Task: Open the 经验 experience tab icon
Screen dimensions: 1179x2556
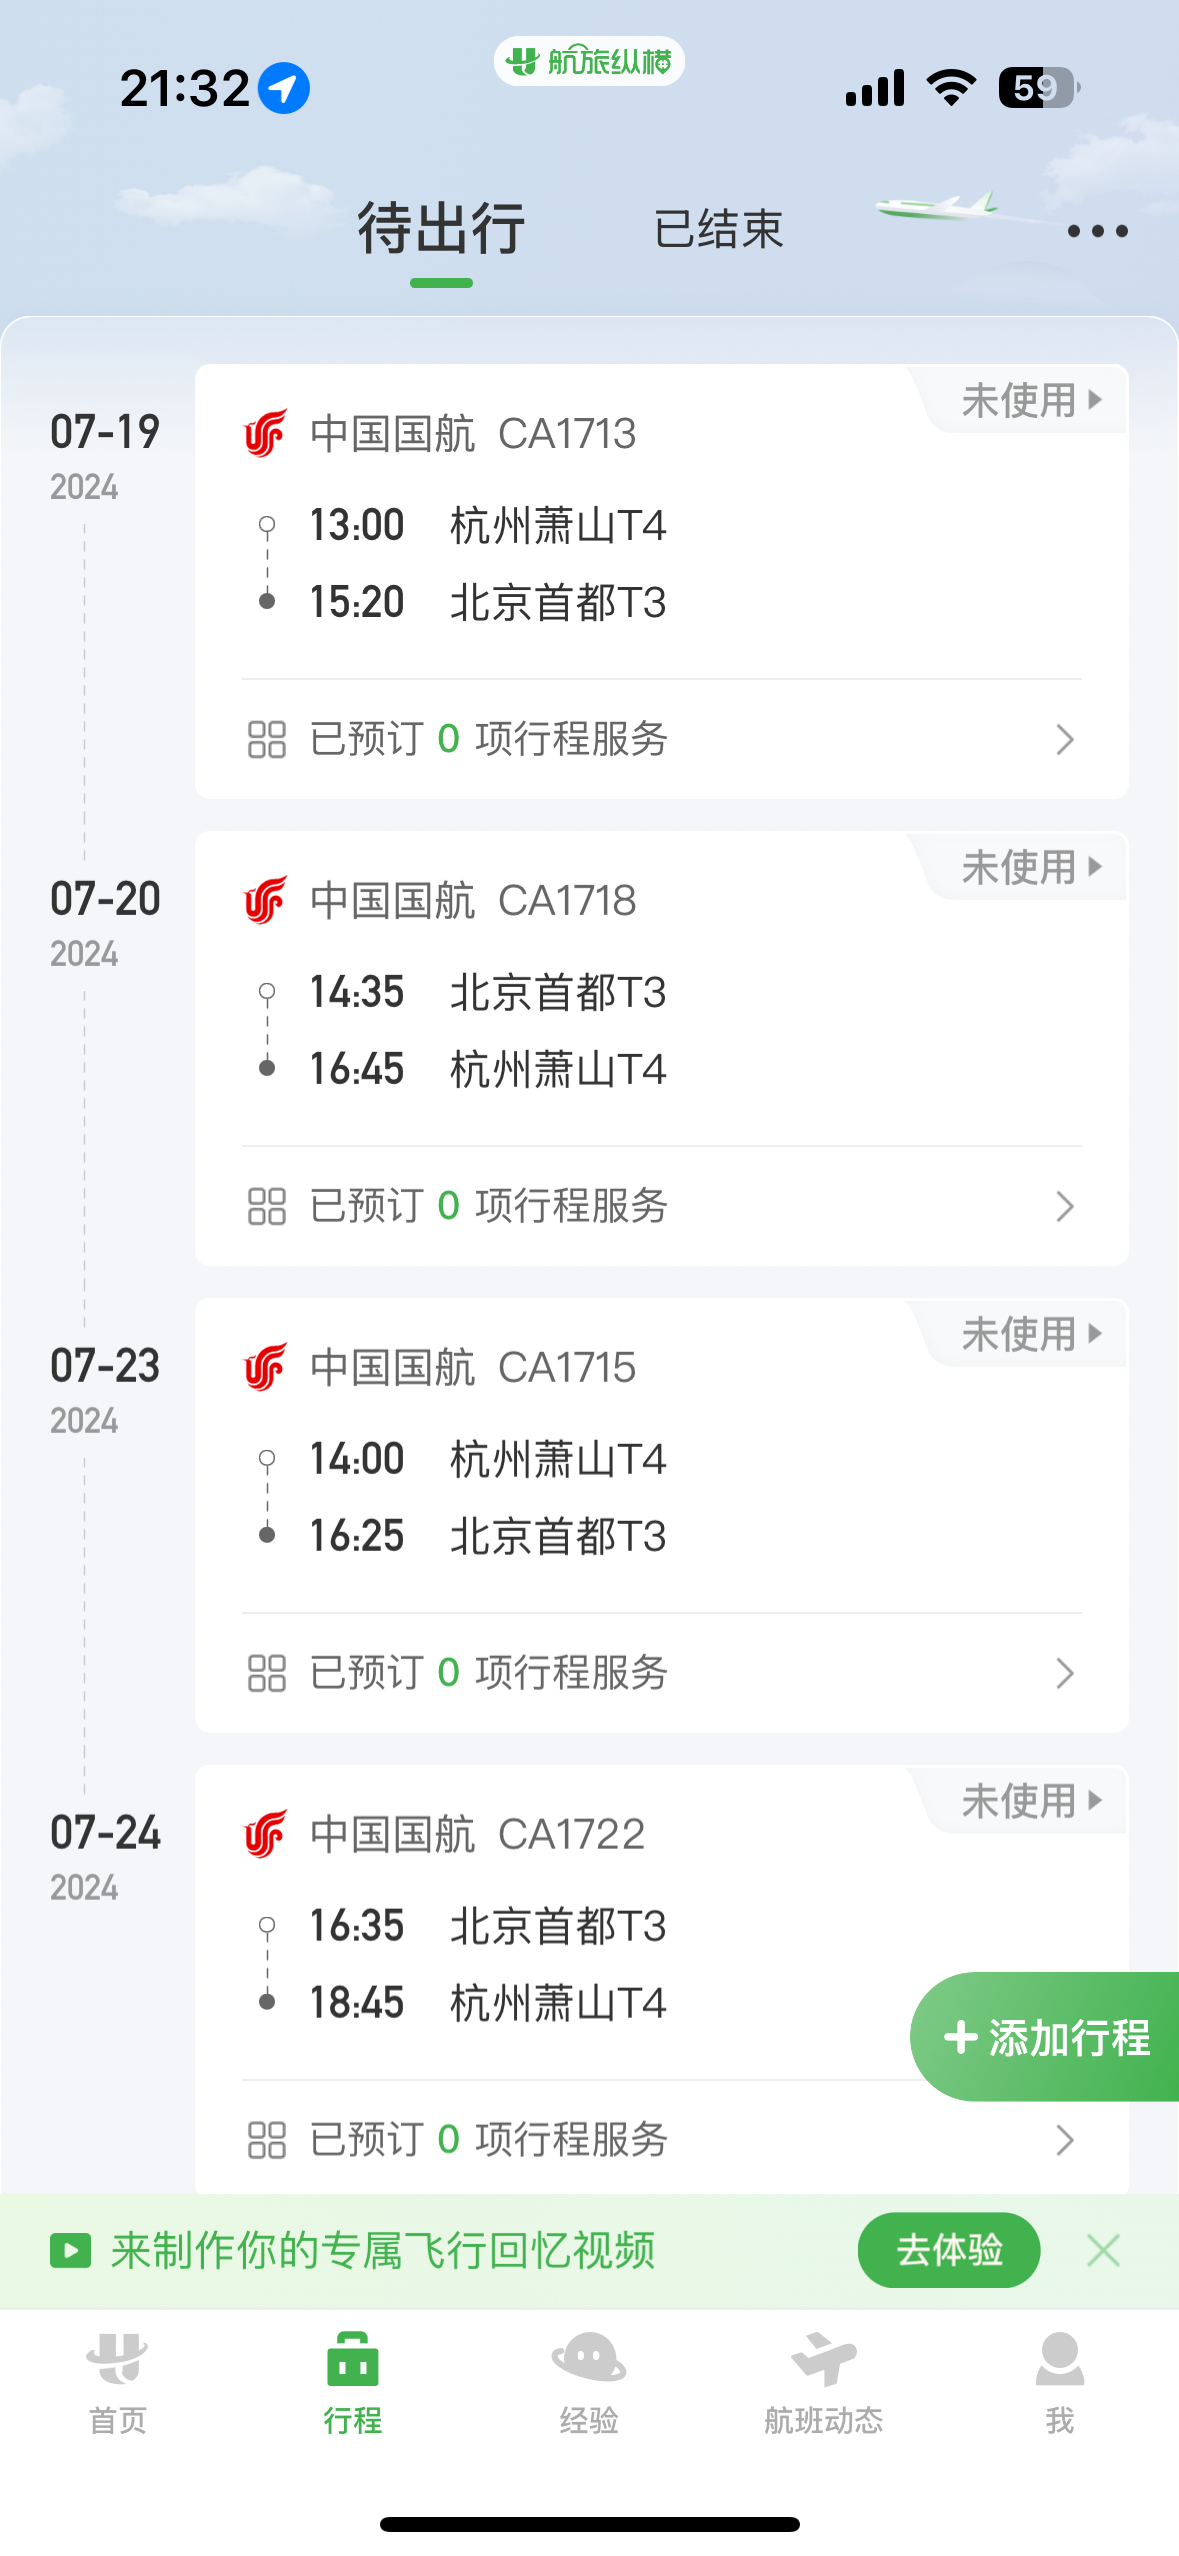Action: click(589, 2358)
